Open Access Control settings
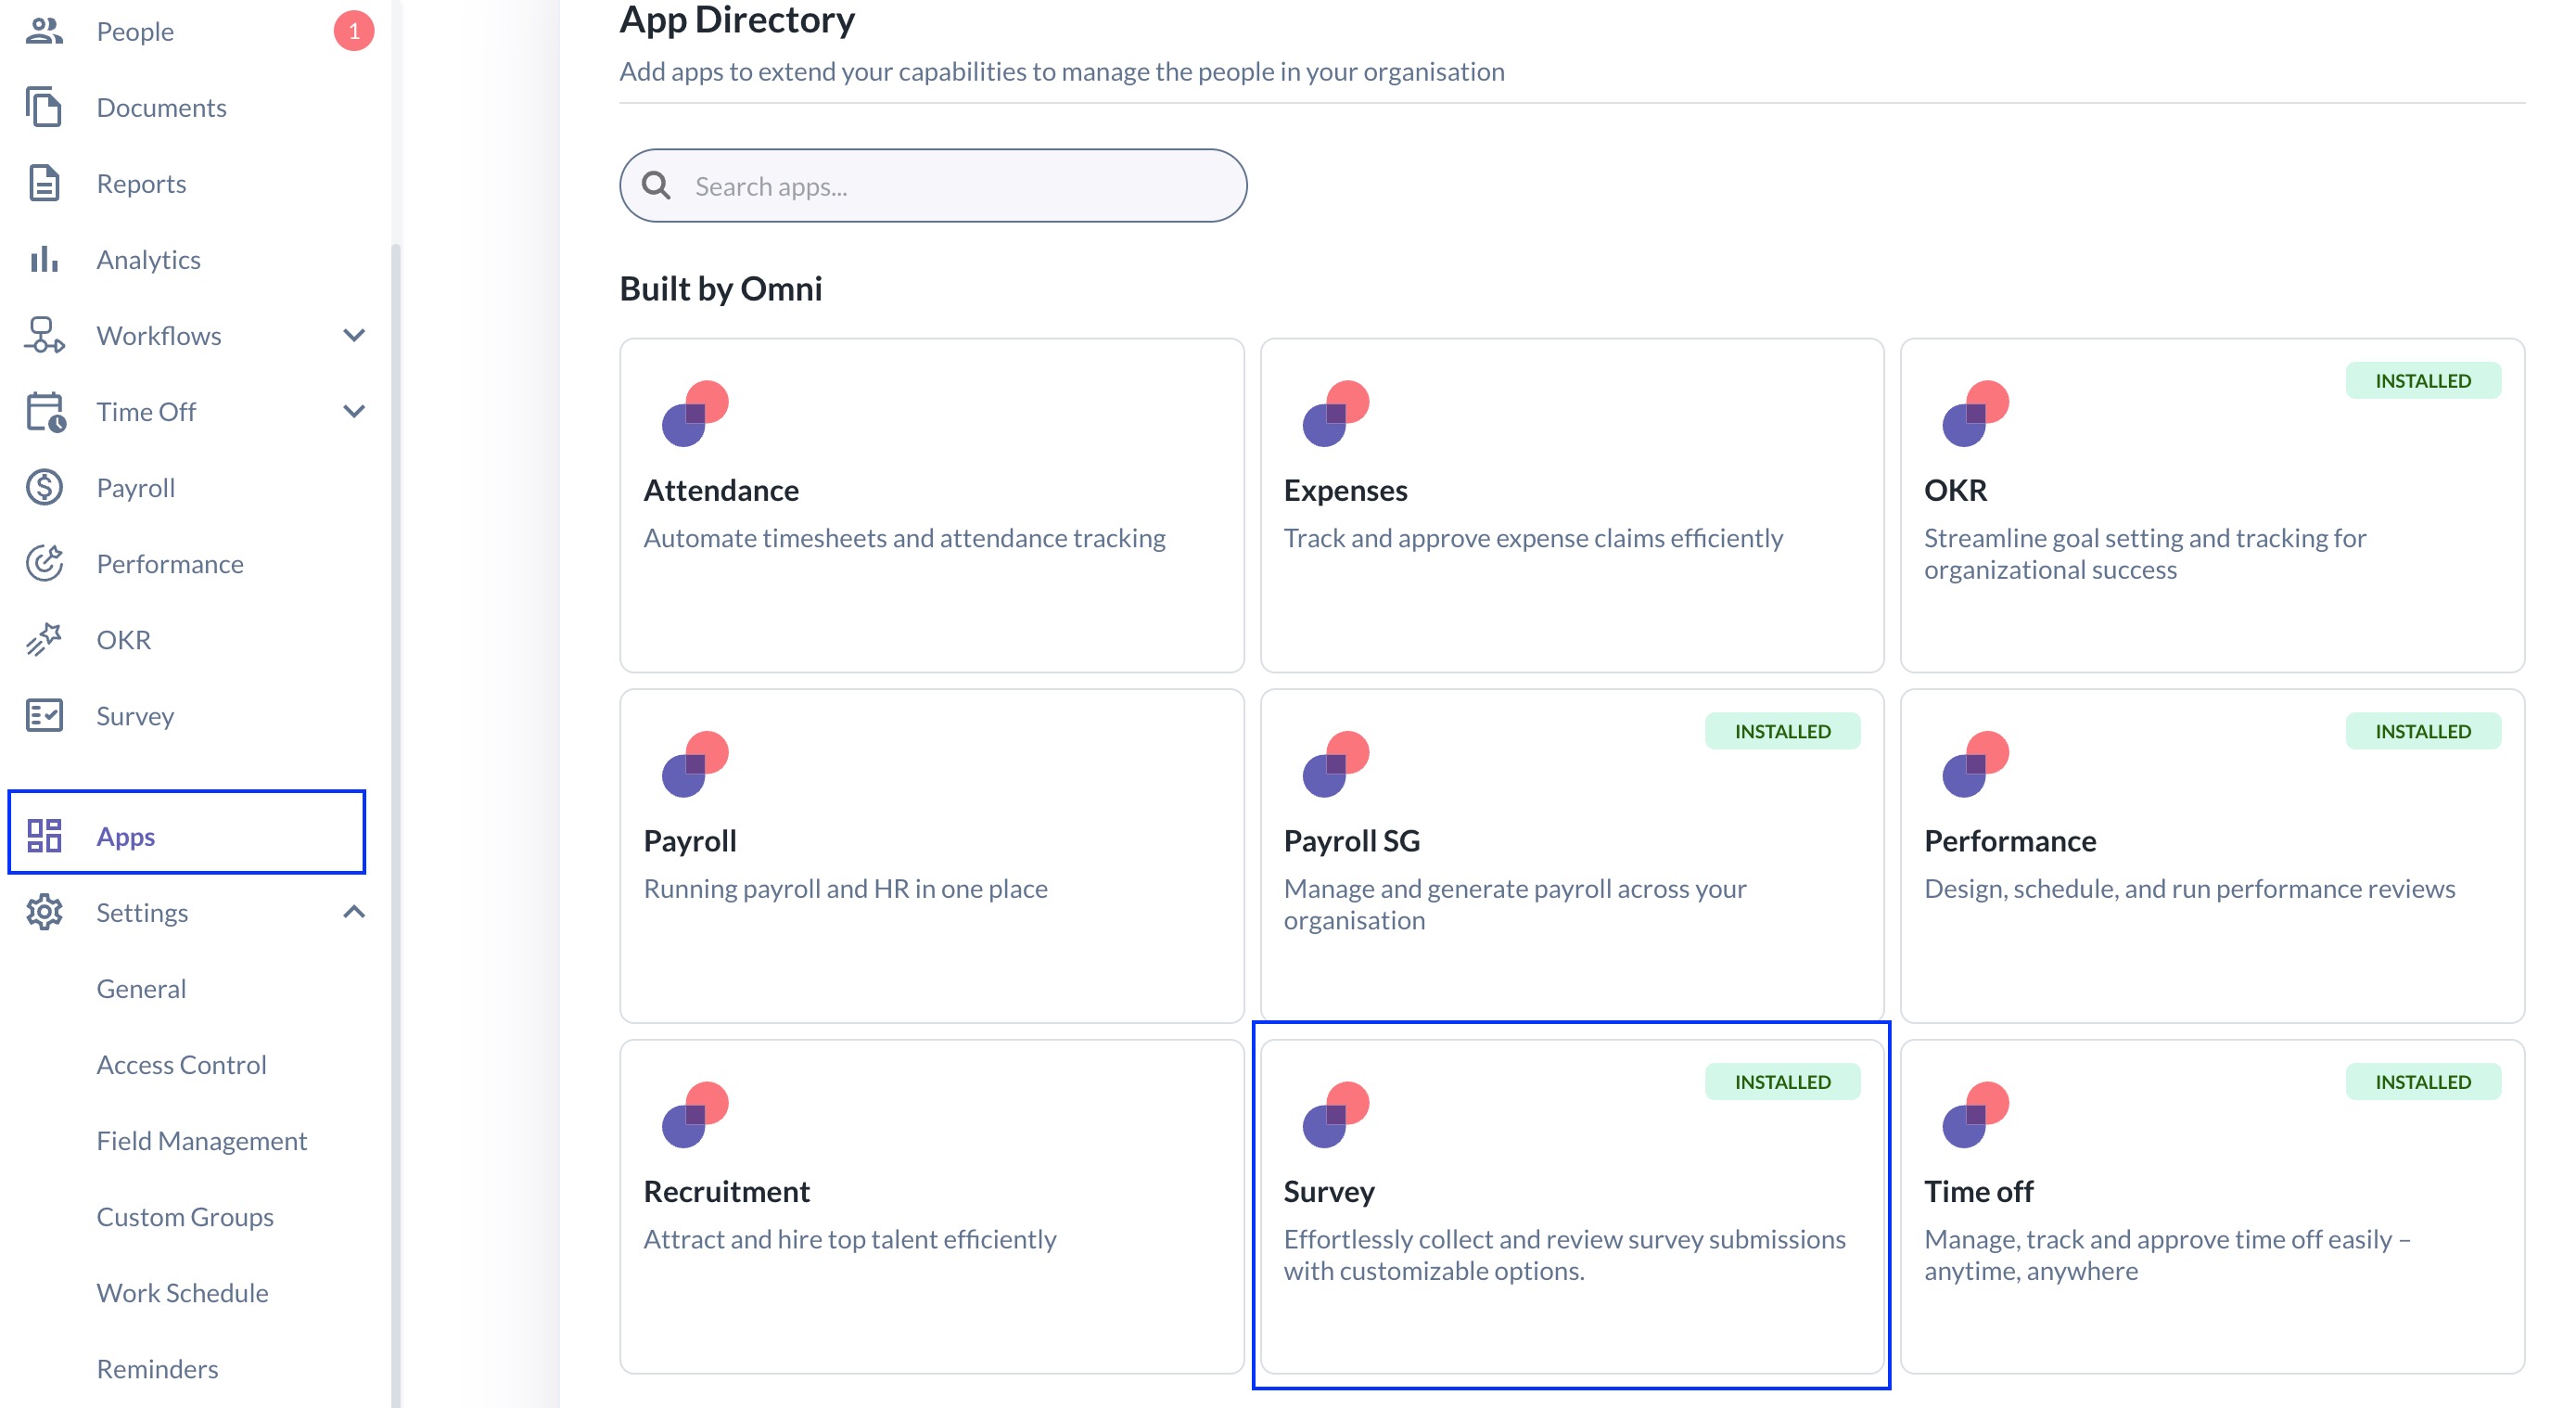2576x1408 pixels. coord(181,1064)
